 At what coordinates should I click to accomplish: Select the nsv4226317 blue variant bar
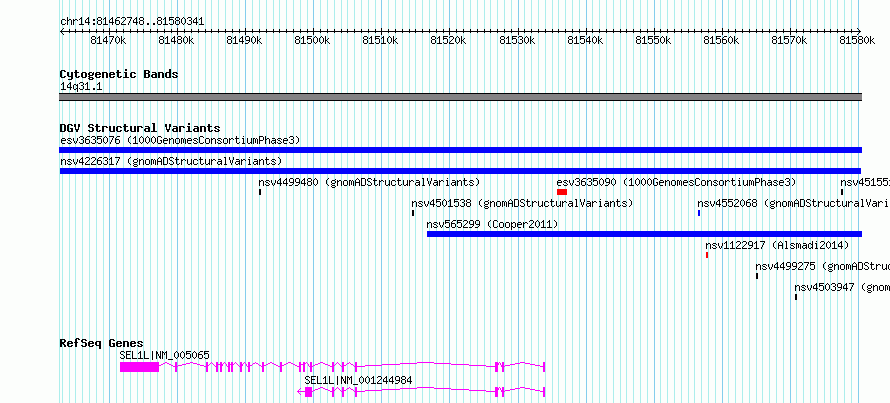point(460,171)
